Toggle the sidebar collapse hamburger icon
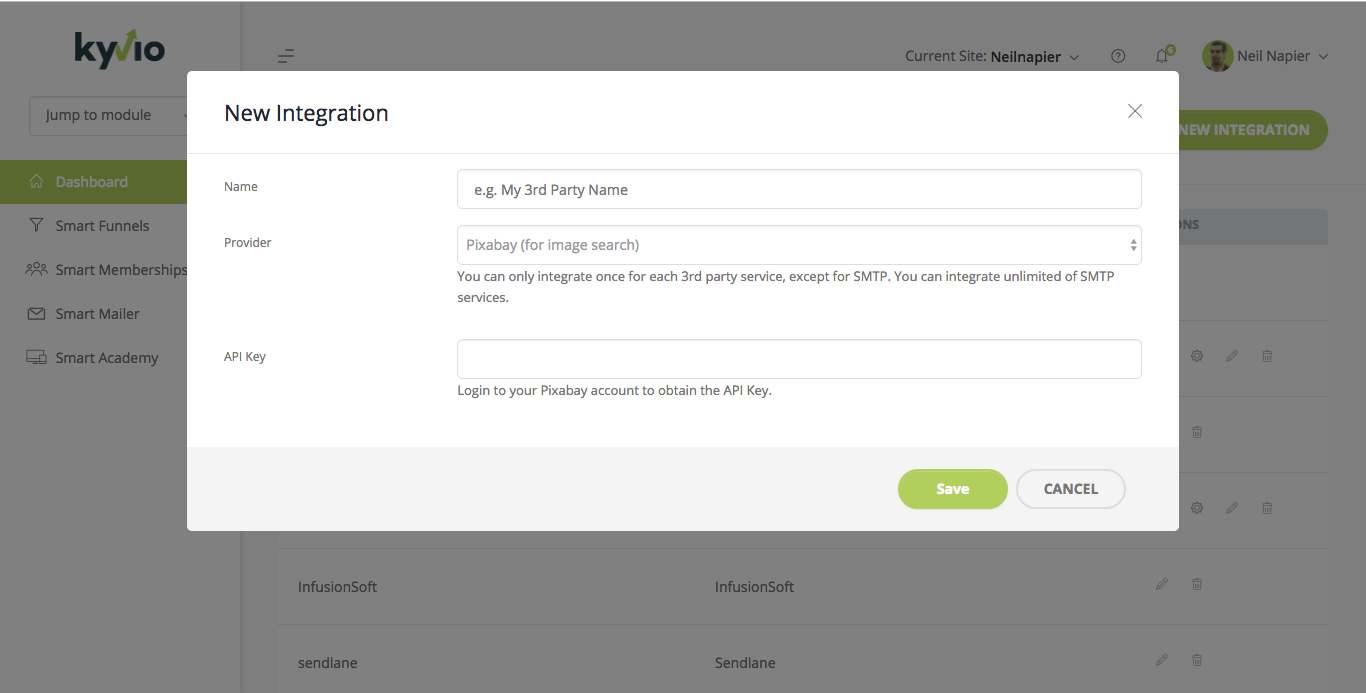 point(286,56)
